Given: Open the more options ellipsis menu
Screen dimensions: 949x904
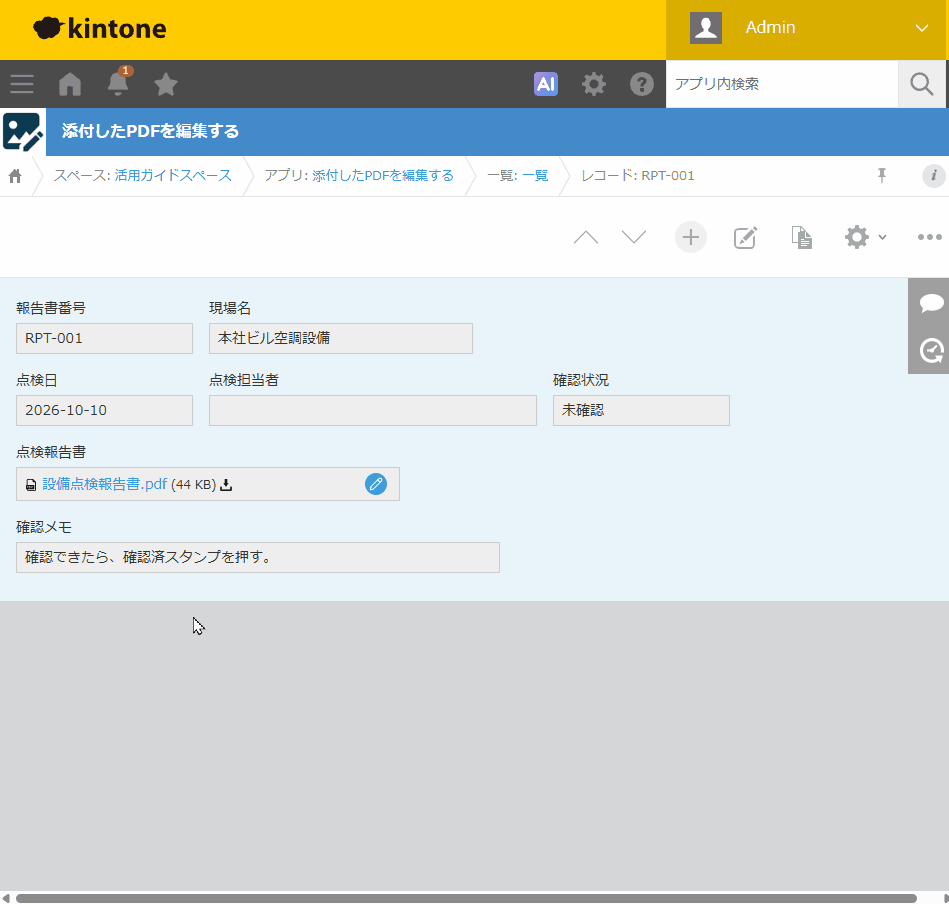Looking at the screenshot, I should pos(930,237).
